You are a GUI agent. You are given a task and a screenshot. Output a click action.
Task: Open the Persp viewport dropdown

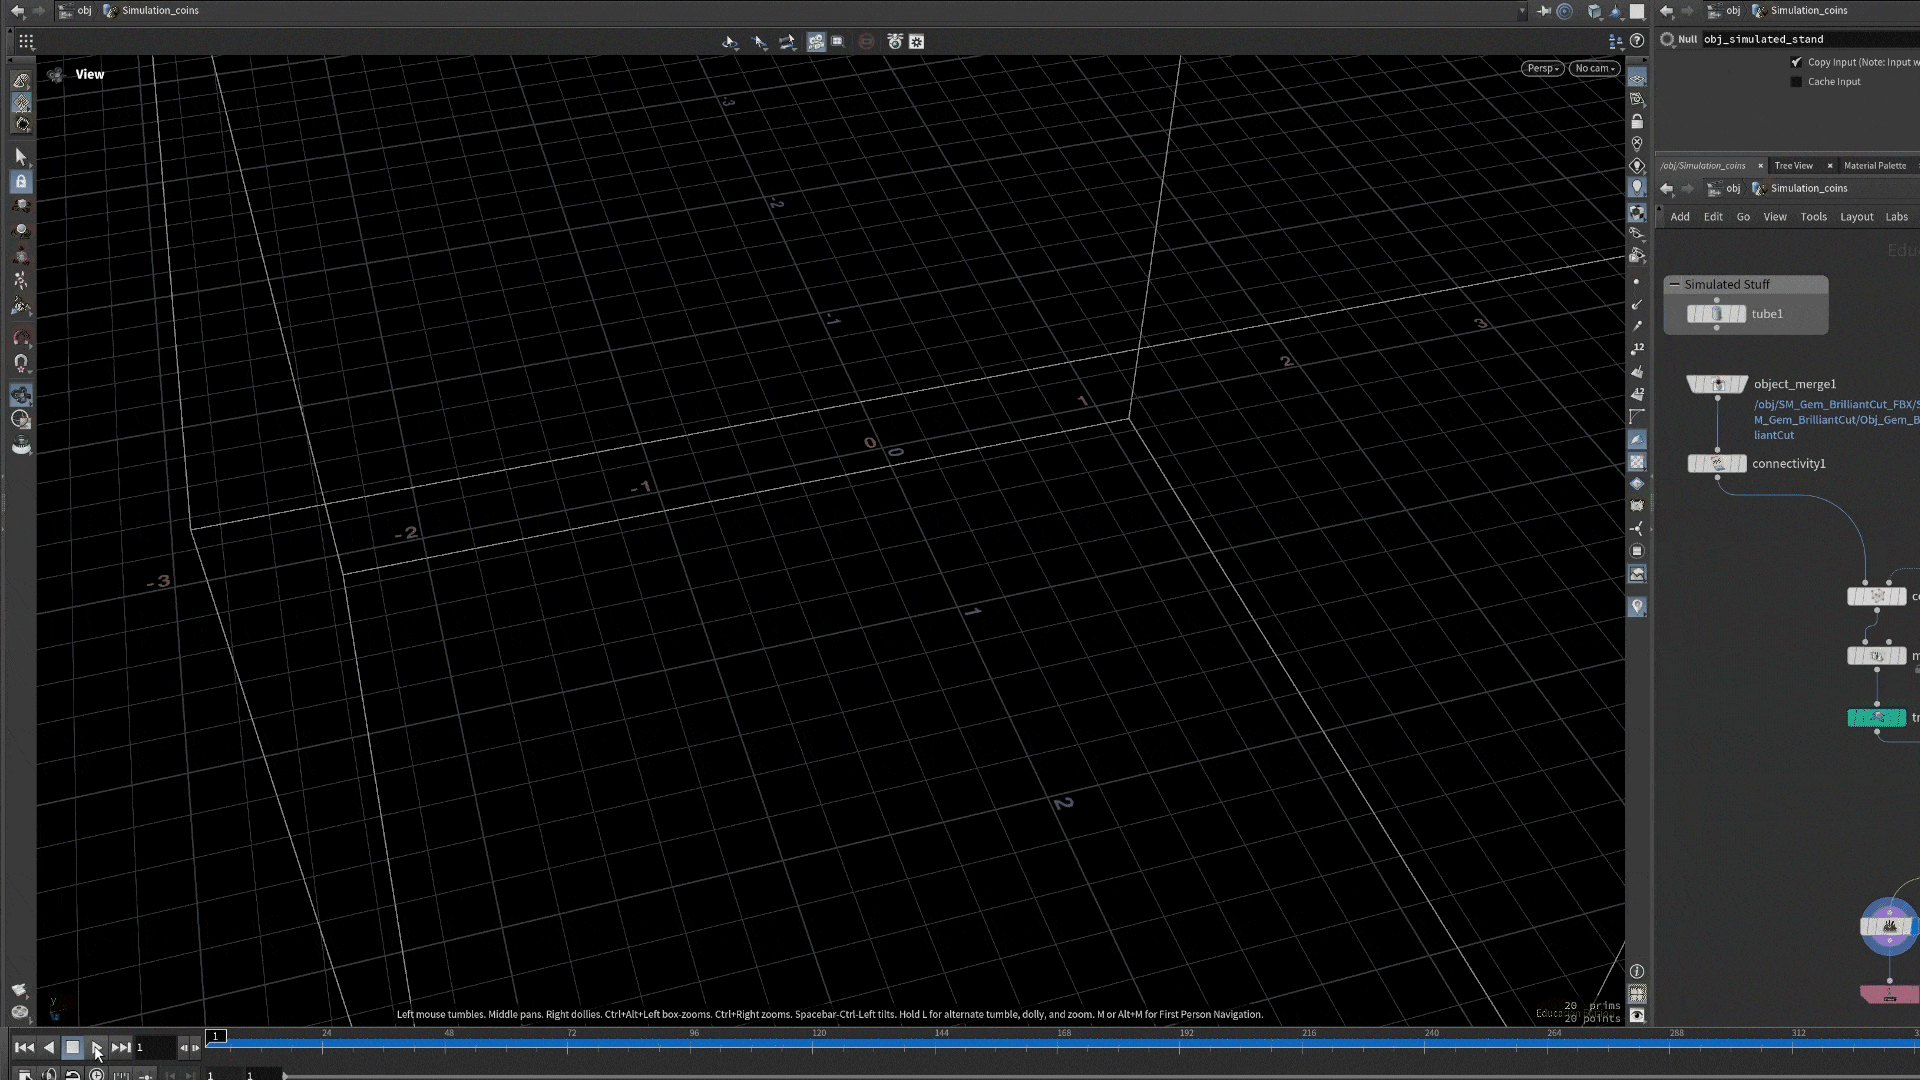tap(1542, 68)
